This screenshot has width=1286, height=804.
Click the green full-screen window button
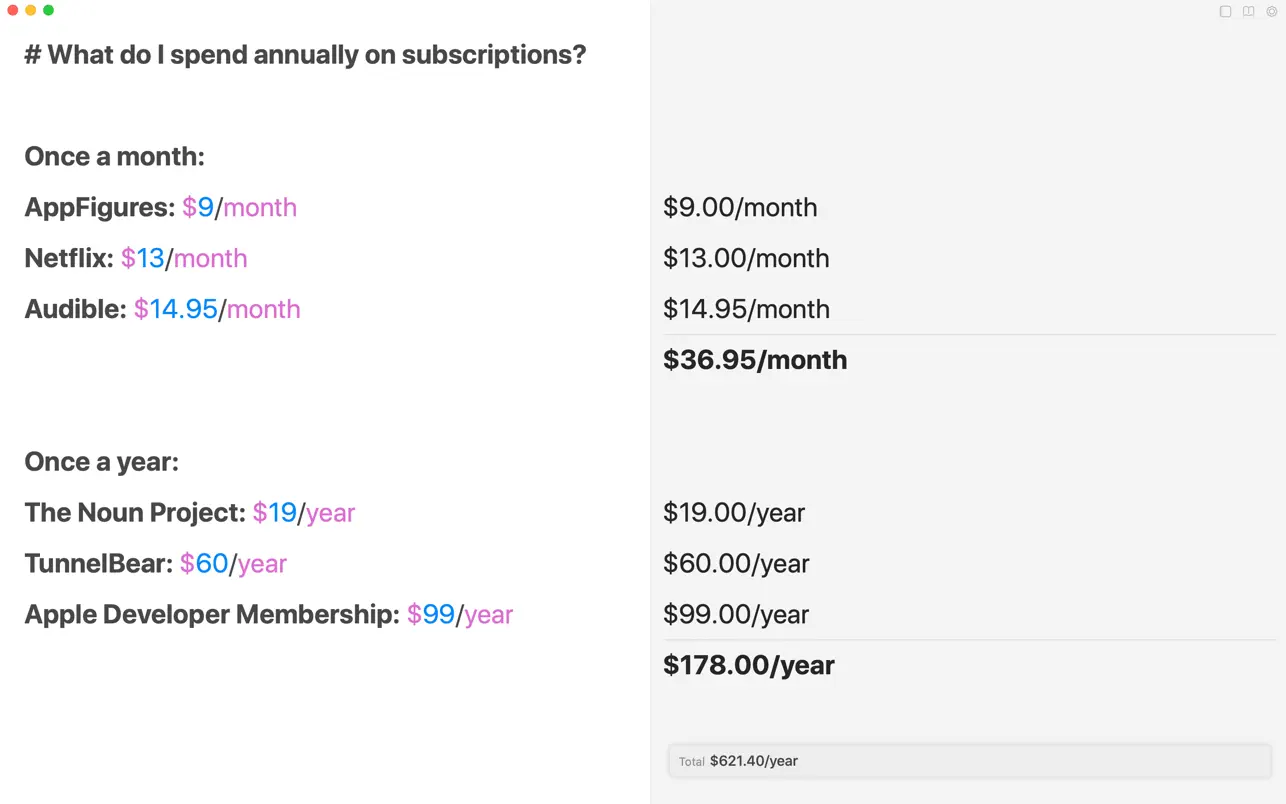click(x=48, y=10)
